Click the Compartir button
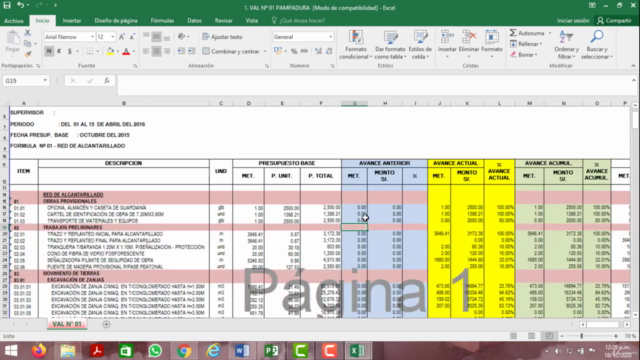Viewport: 640px width, 360px height. pyautogui.click(x=614, y=20)
